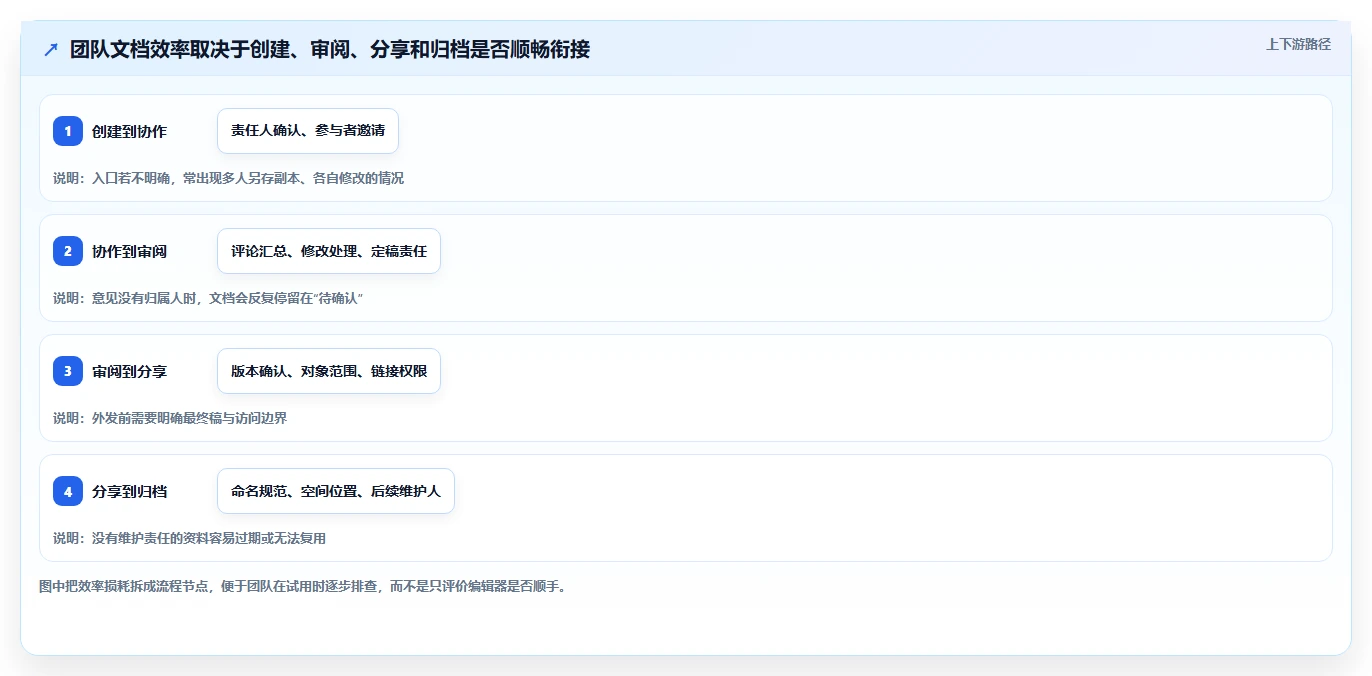This screenshot has width=1372, height=676.
Task: Click the 审阅到分享 step label
Action: pos(129,371)
